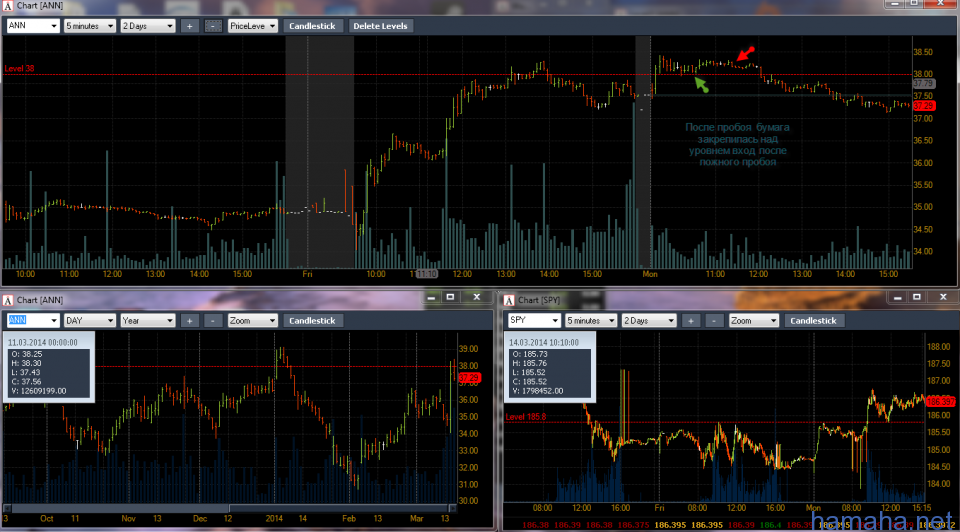Image resolution: width=960 pixels, height=532 pixels.
Task: Open the PriceLevel mode dropdown in top chart
Action: (252, 26)
